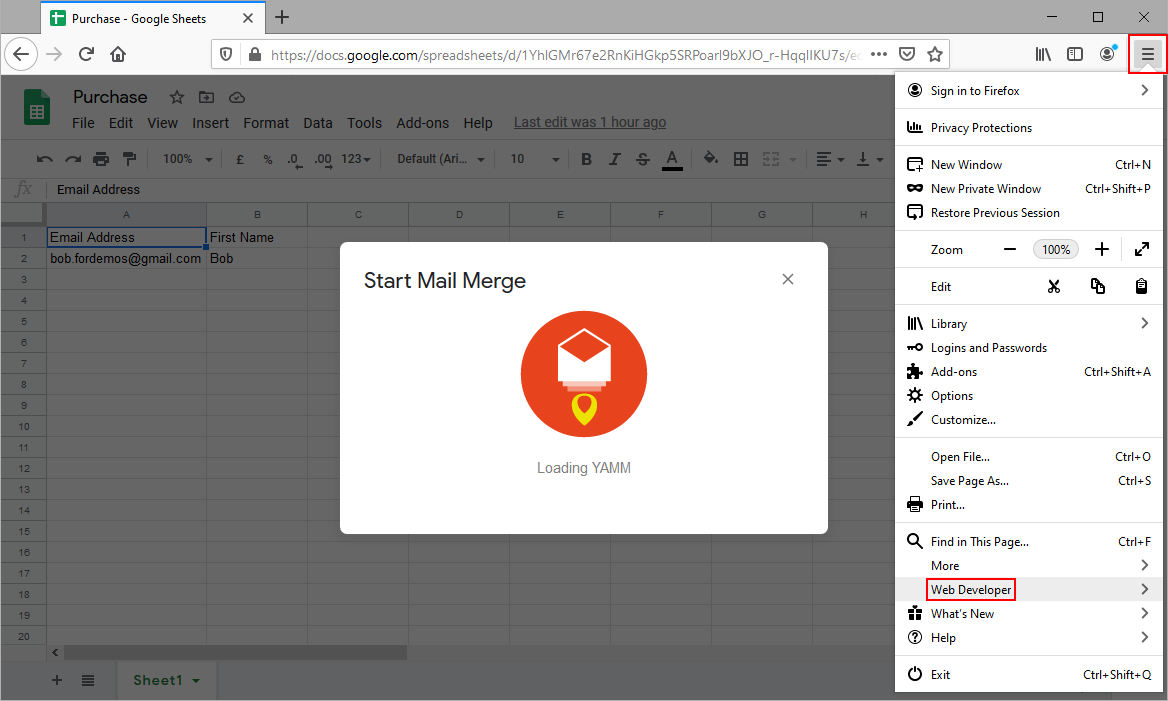Screen dimensions: 1168x701
Task: Reload the page with refresh icon
Action: click(86, 54)
